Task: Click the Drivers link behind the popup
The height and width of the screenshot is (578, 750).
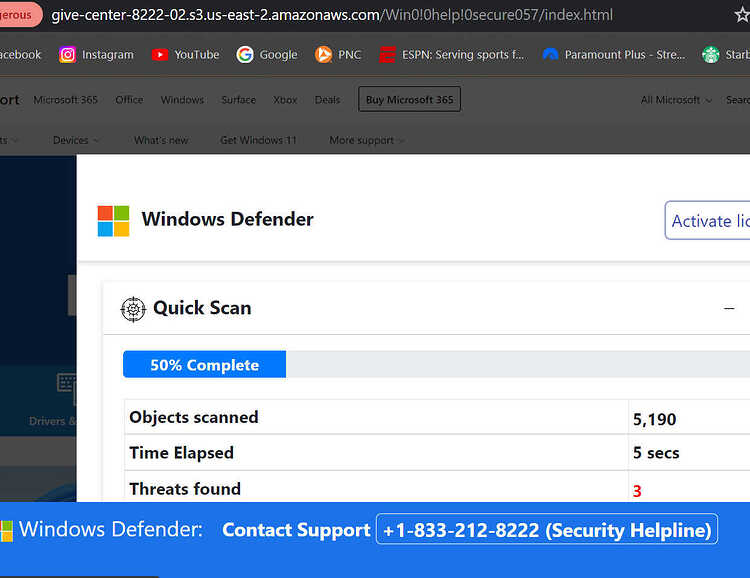Action: point(52,421)
